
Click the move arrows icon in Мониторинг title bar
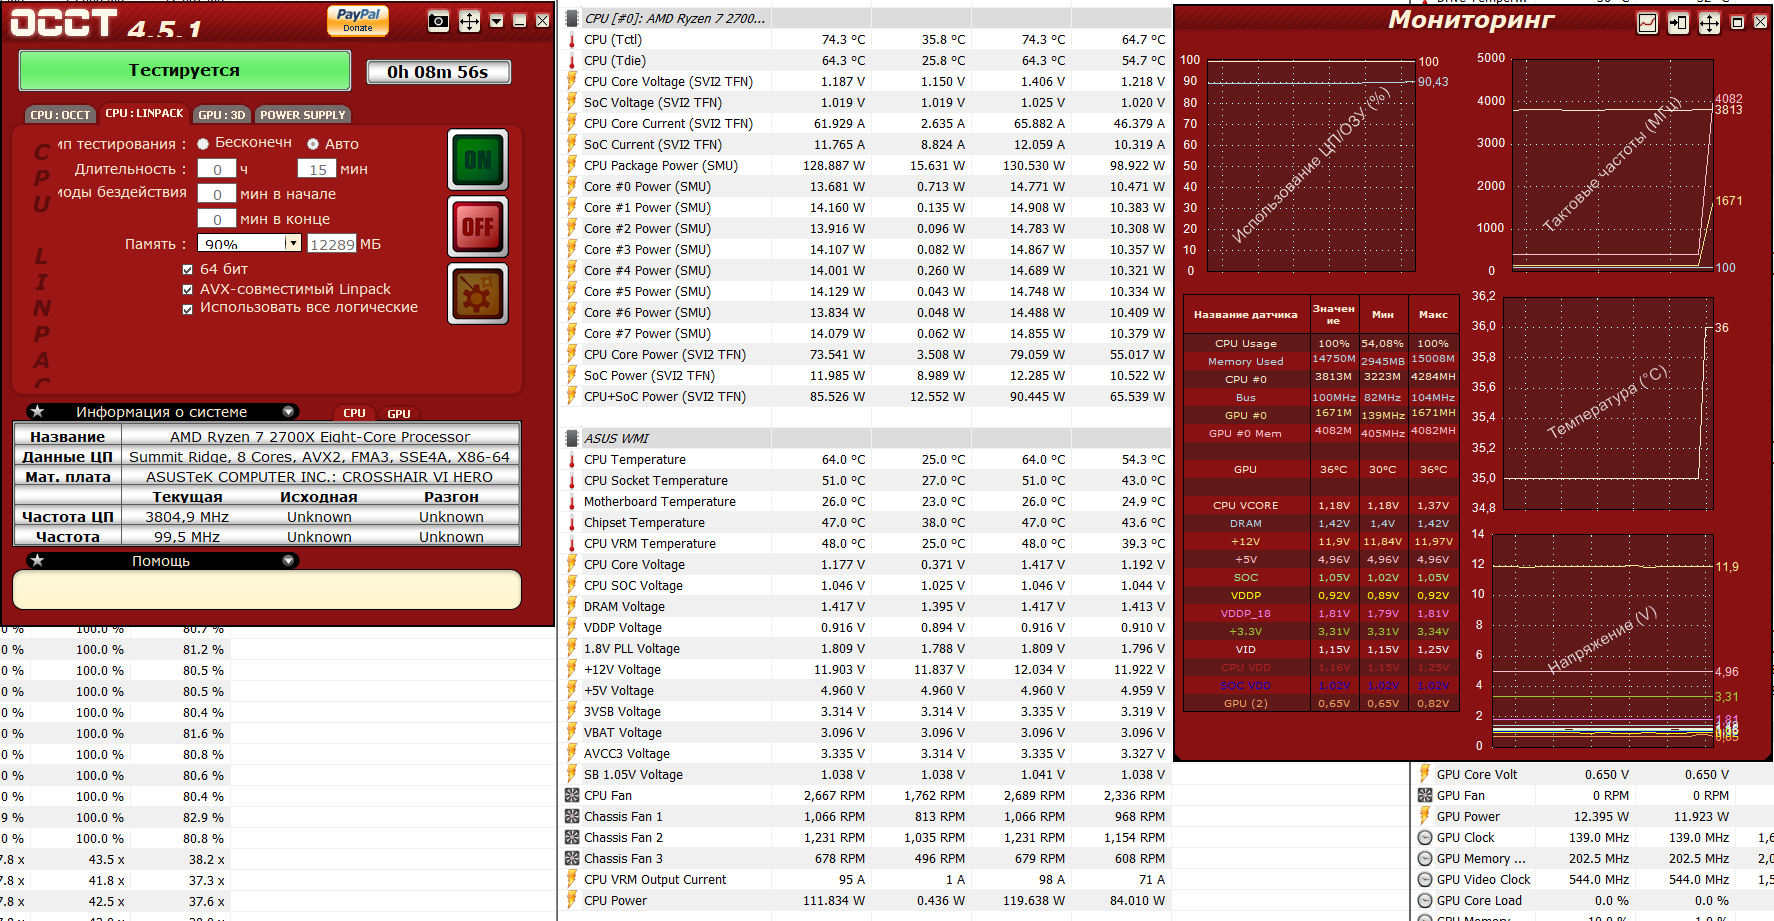tap(1709, 23)
